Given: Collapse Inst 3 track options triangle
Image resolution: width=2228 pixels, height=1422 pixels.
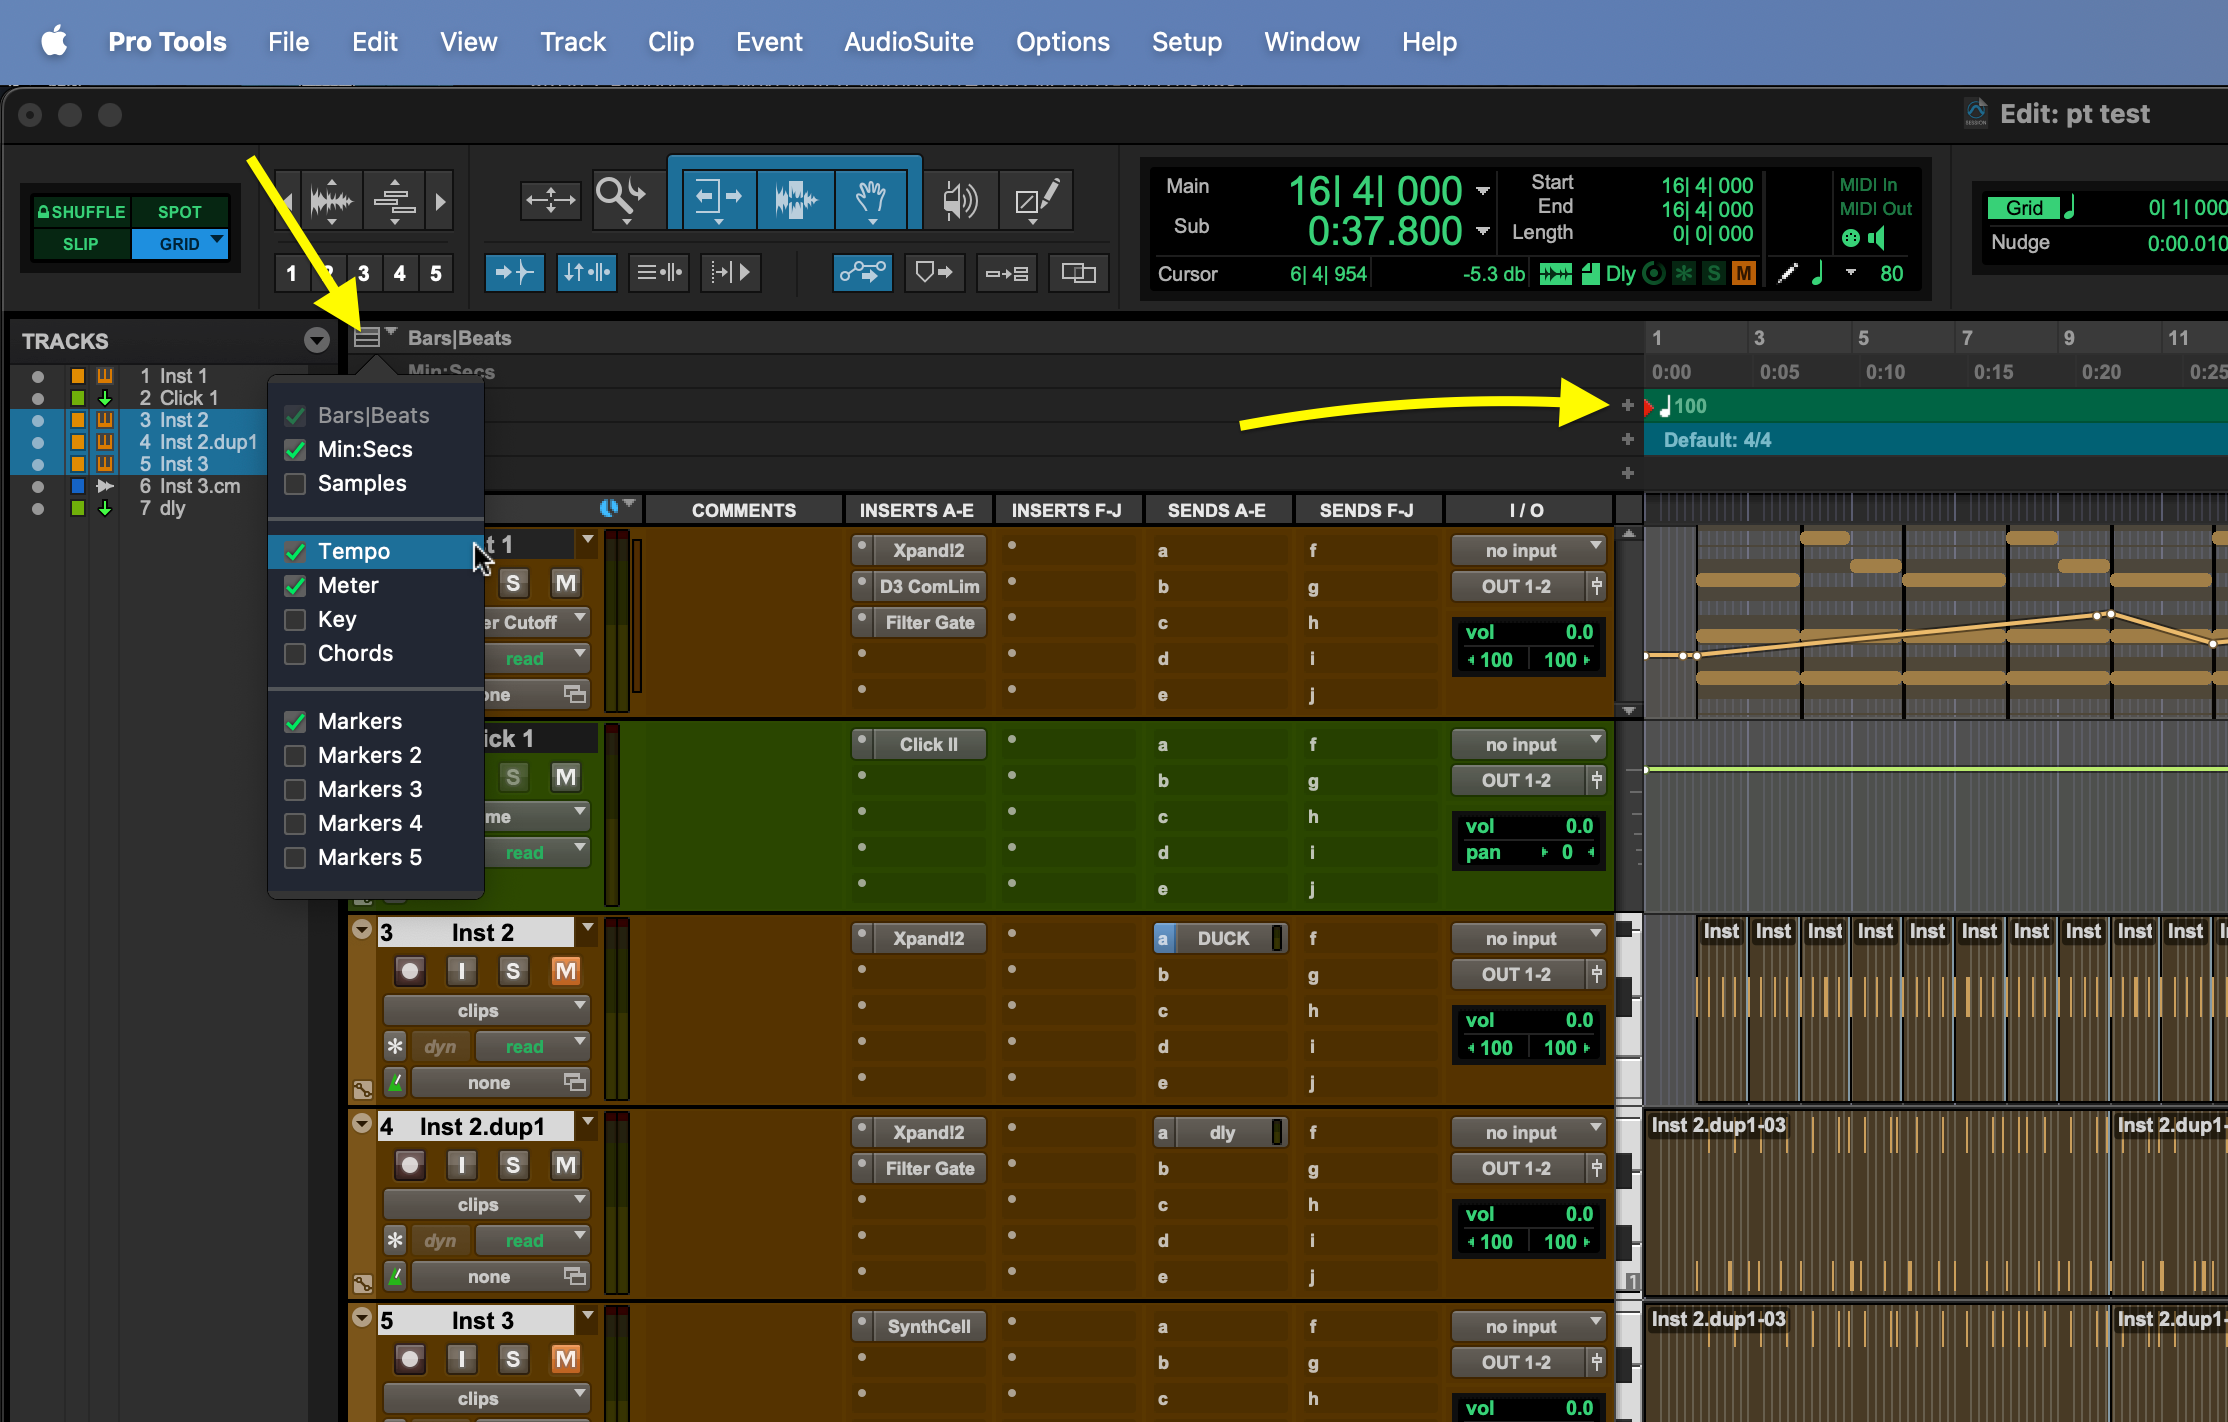Looking at the screenshot, I should pos(362,1318).
